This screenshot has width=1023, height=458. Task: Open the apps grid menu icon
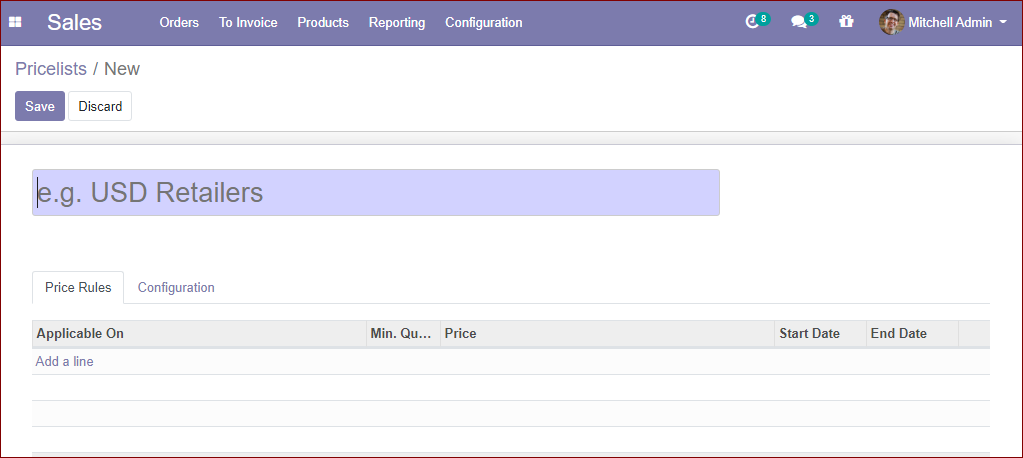pos(15,22)
